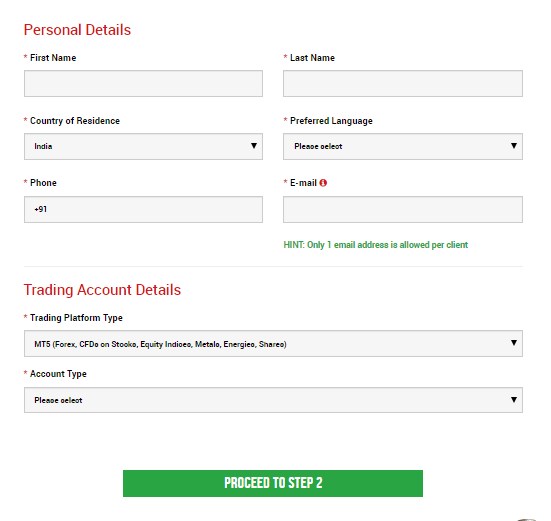Expand the Trading Platform Type MT5 dropdown
551x521 pixels.
pyautogui.click(x=273, y=343)
